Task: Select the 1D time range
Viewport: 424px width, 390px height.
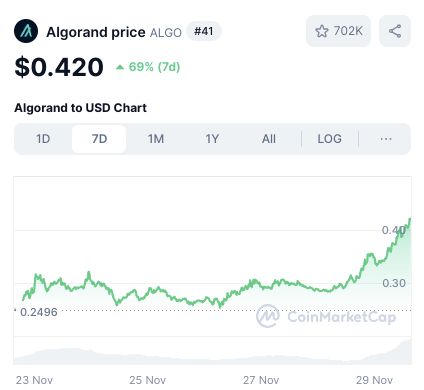Action: pyautogui.click(x=43, y=139)
